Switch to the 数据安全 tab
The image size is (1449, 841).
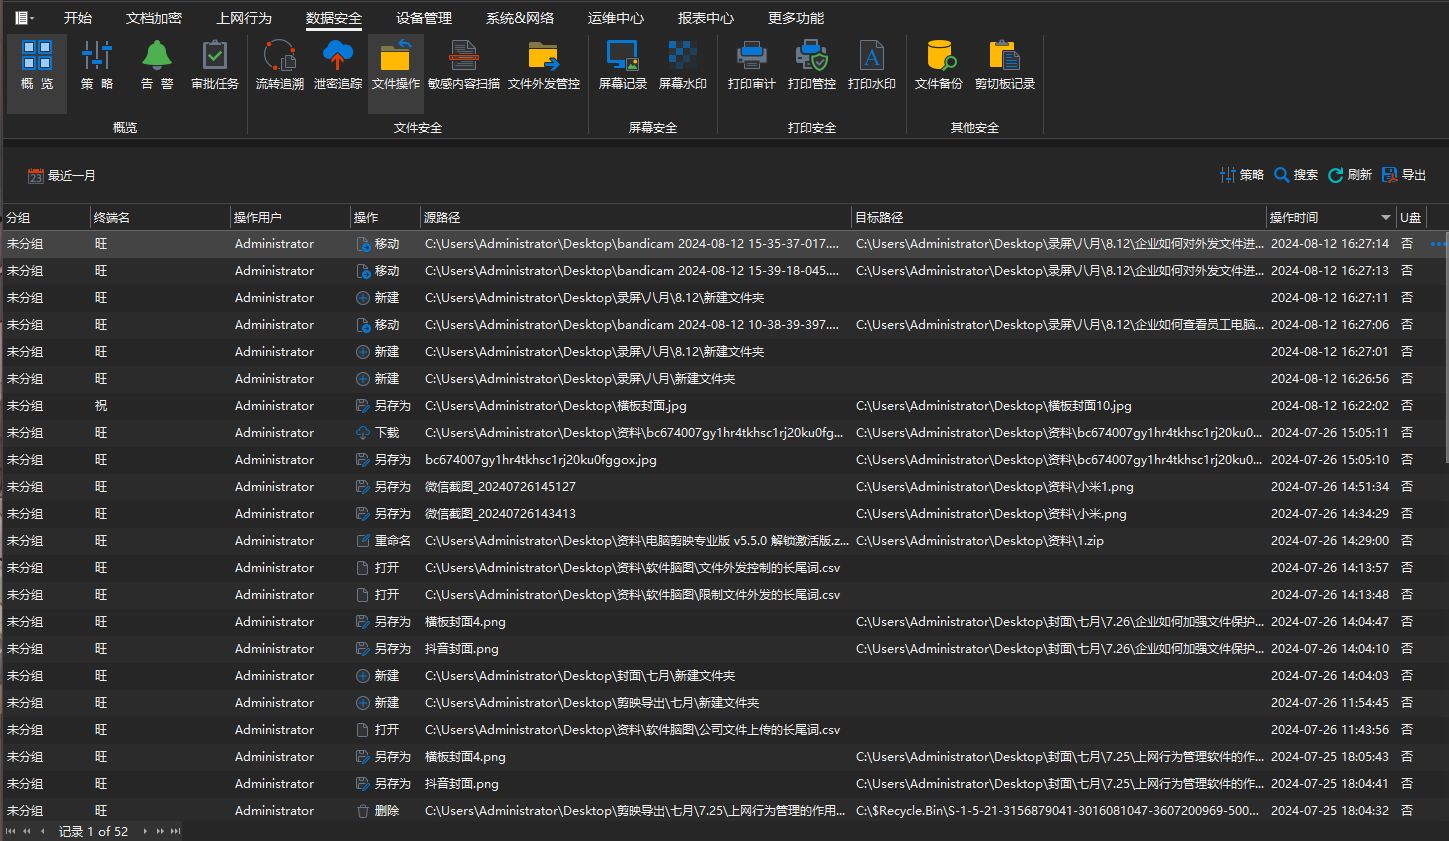pos(334,18)
